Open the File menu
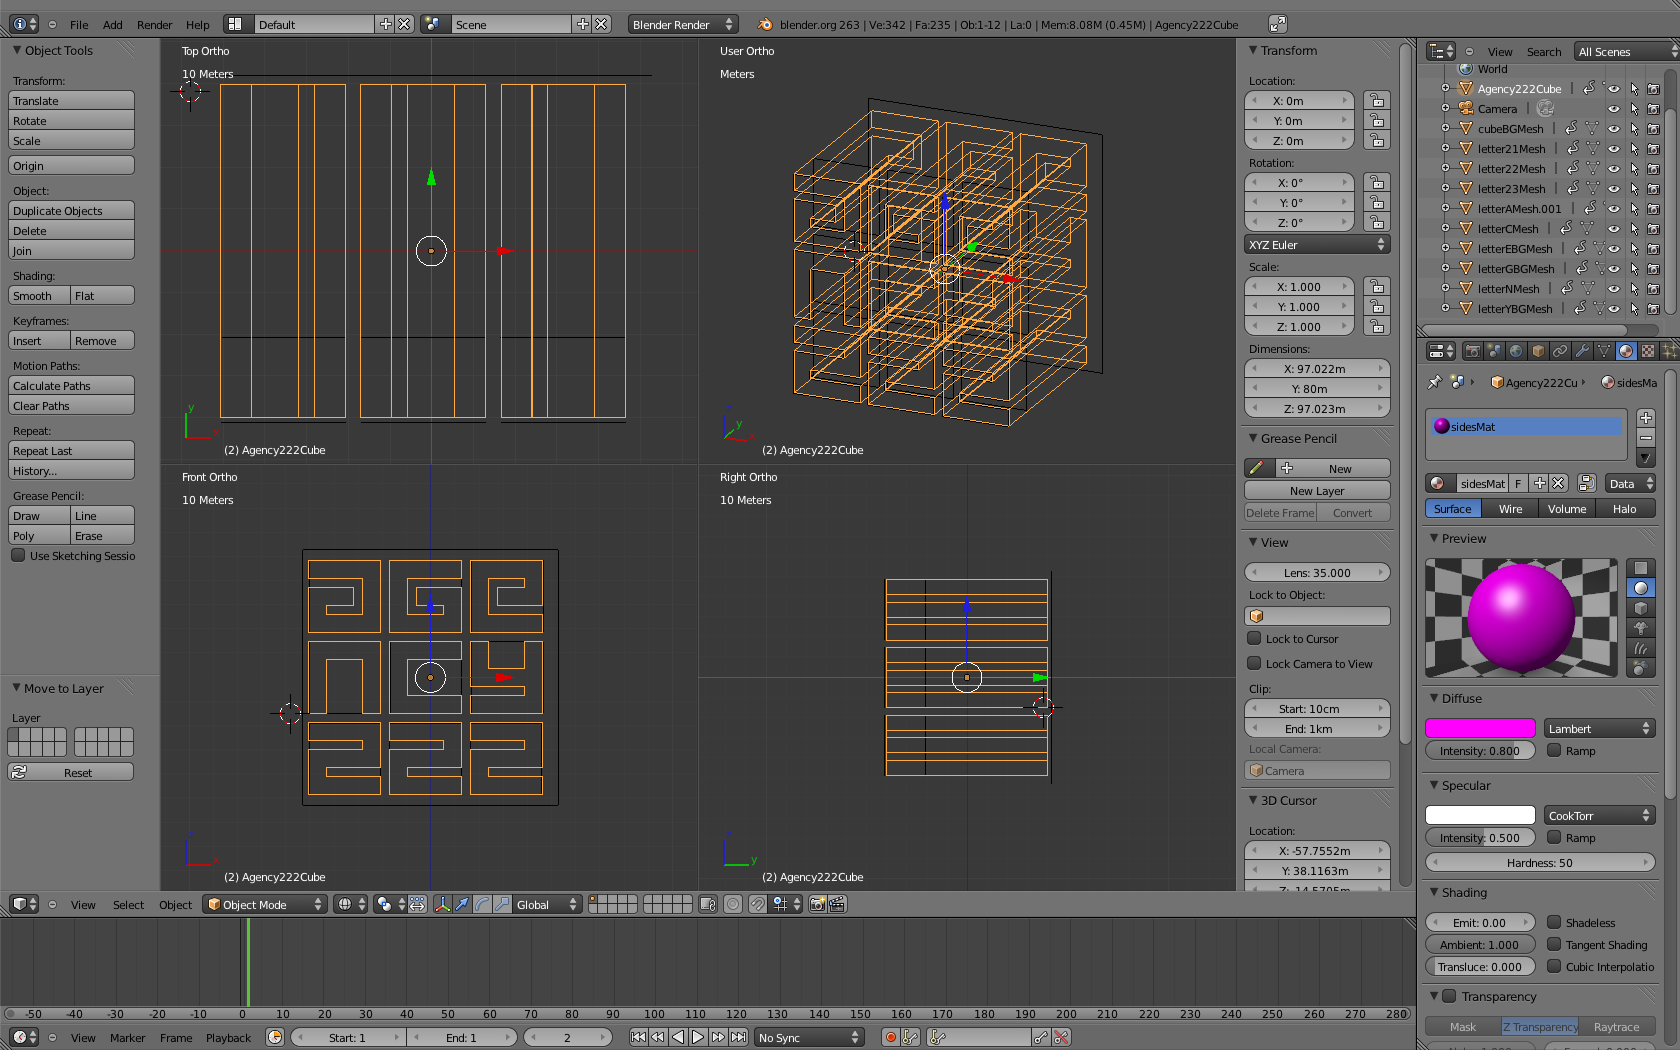This screenshot has height=1050, width=1680. click(79, 25)
